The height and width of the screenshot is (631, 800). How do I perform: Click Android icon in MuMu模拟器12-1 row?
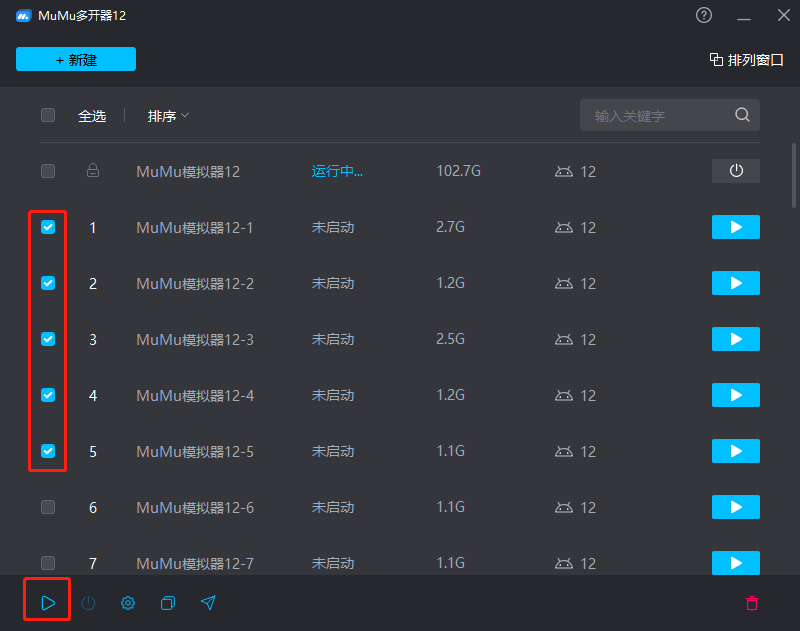point(564,228)
